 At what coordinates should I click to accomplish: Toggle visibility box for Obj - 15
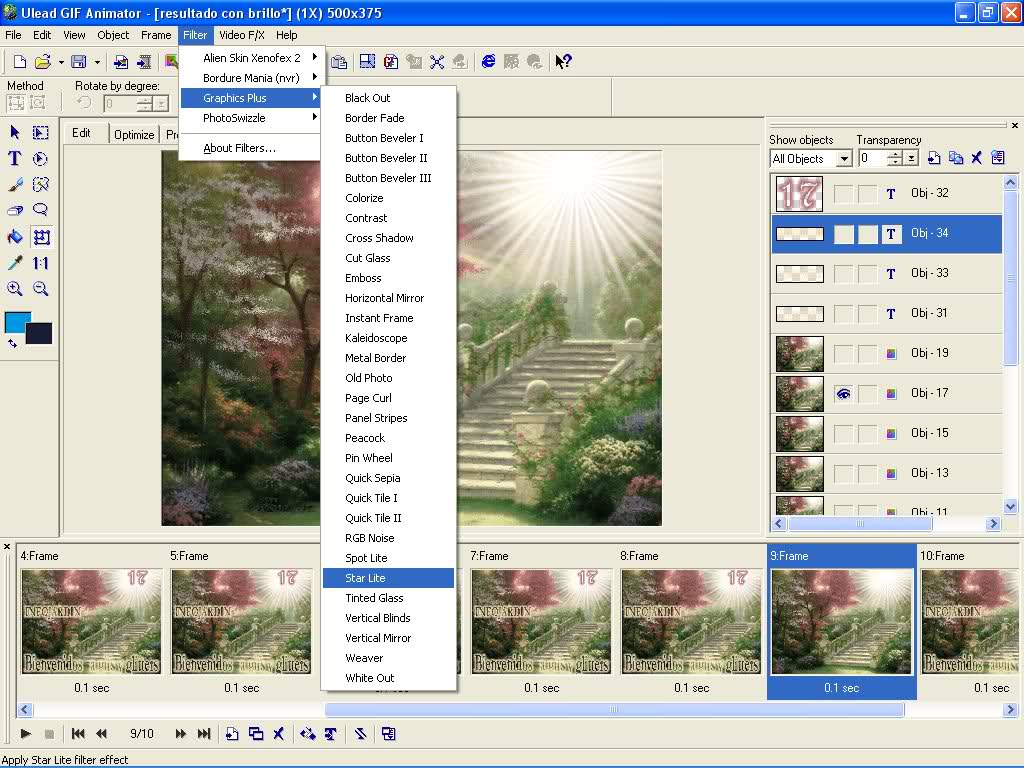click(844, 434)
